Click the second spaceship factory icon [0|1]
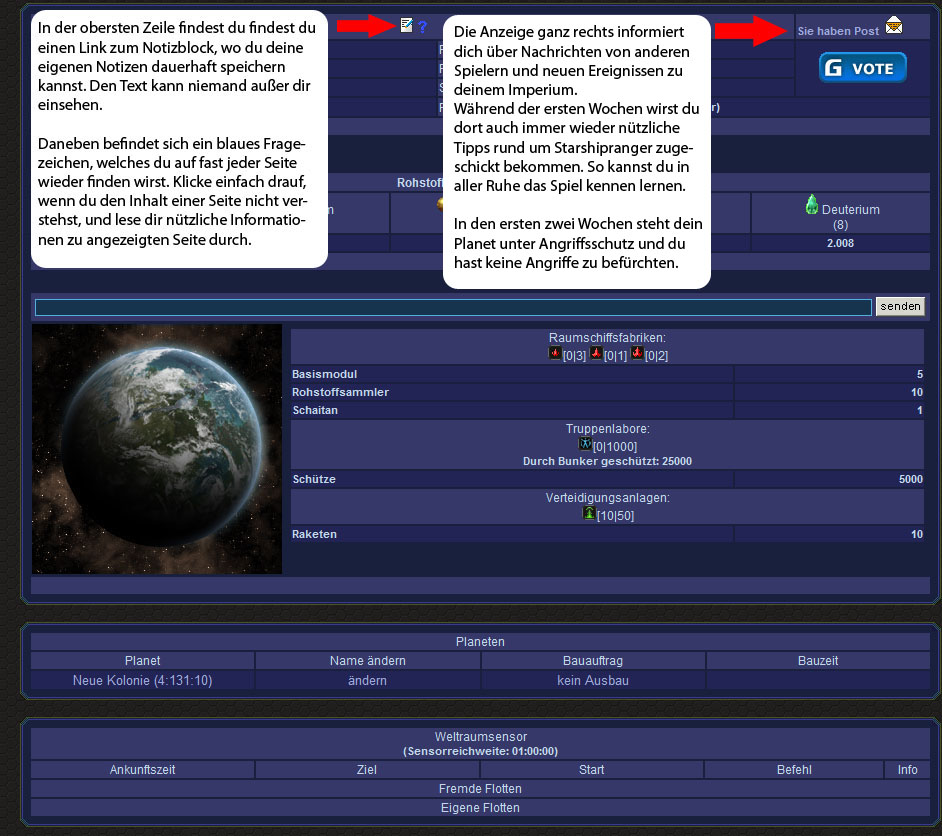942x836 pixels. coord(596,354)
